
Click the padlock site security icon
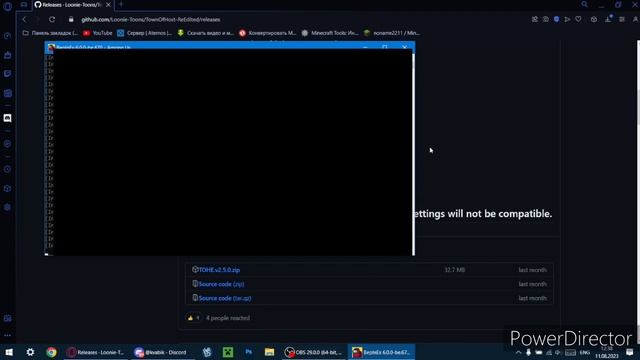[x=71, y=19]
